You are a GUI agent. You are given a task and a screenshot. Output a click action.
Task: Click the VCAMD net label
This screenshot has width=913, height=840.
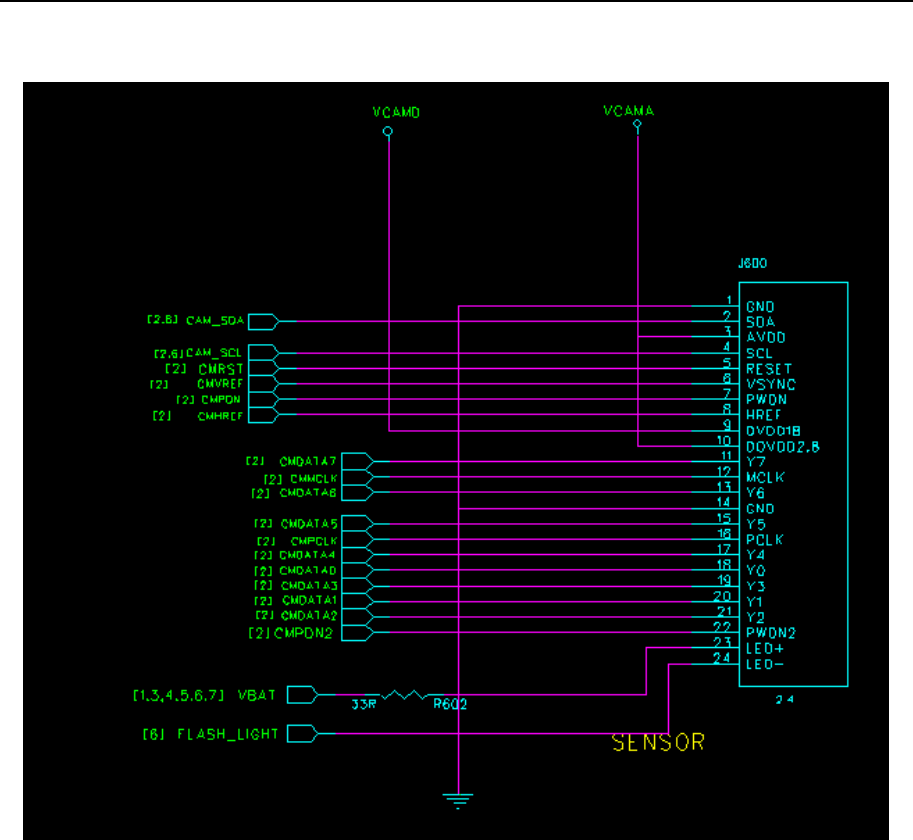[397, 112]
